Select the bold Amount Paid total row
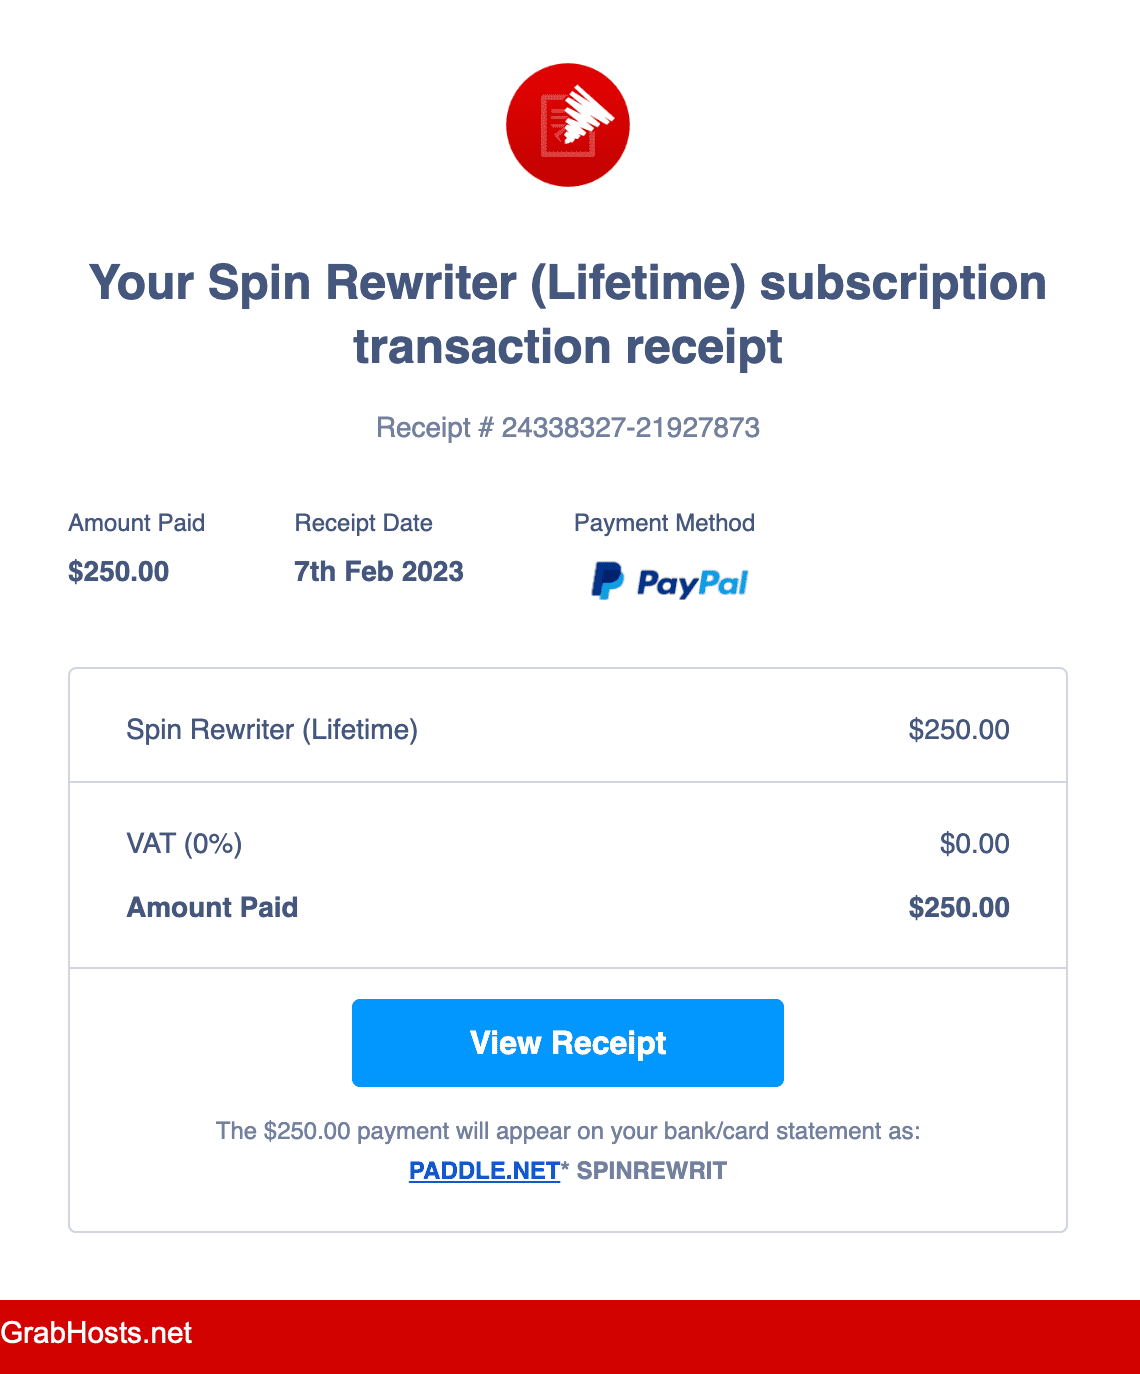Screen dimensions: 1140x1374 [211, 907]
